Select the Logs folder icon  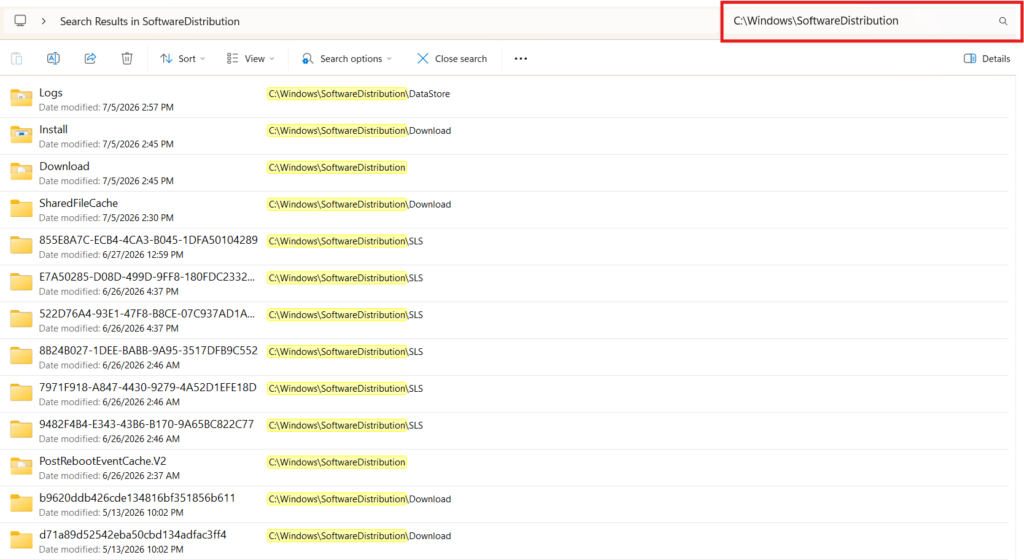pyautogui.click(x=21, y=98)
